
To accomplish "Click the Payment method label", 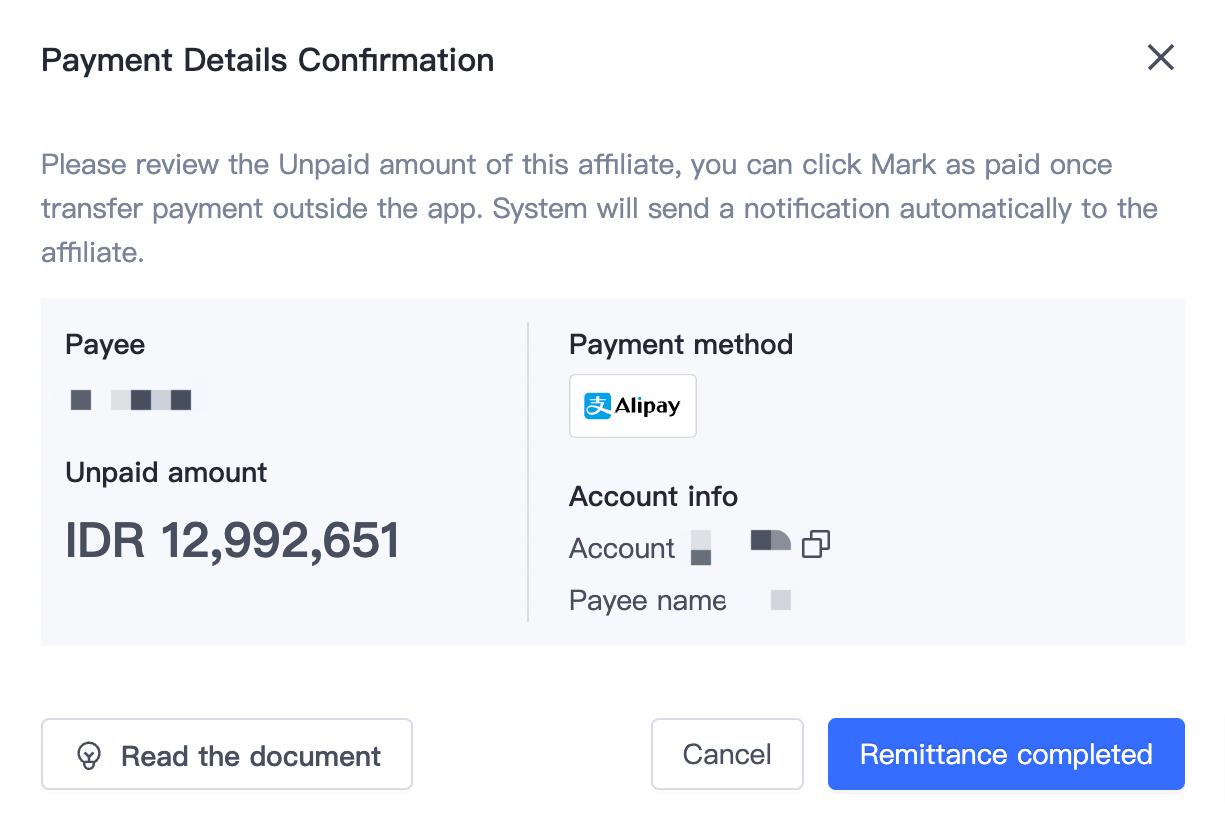I will click(x=680, y=345).
